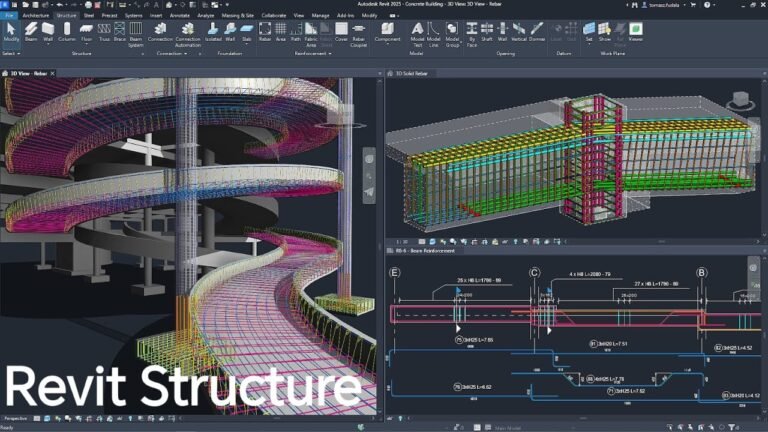The height and width of the screenshot is (432, 768).
Task: Choose the Beam tool
Action: click(31, 32)
